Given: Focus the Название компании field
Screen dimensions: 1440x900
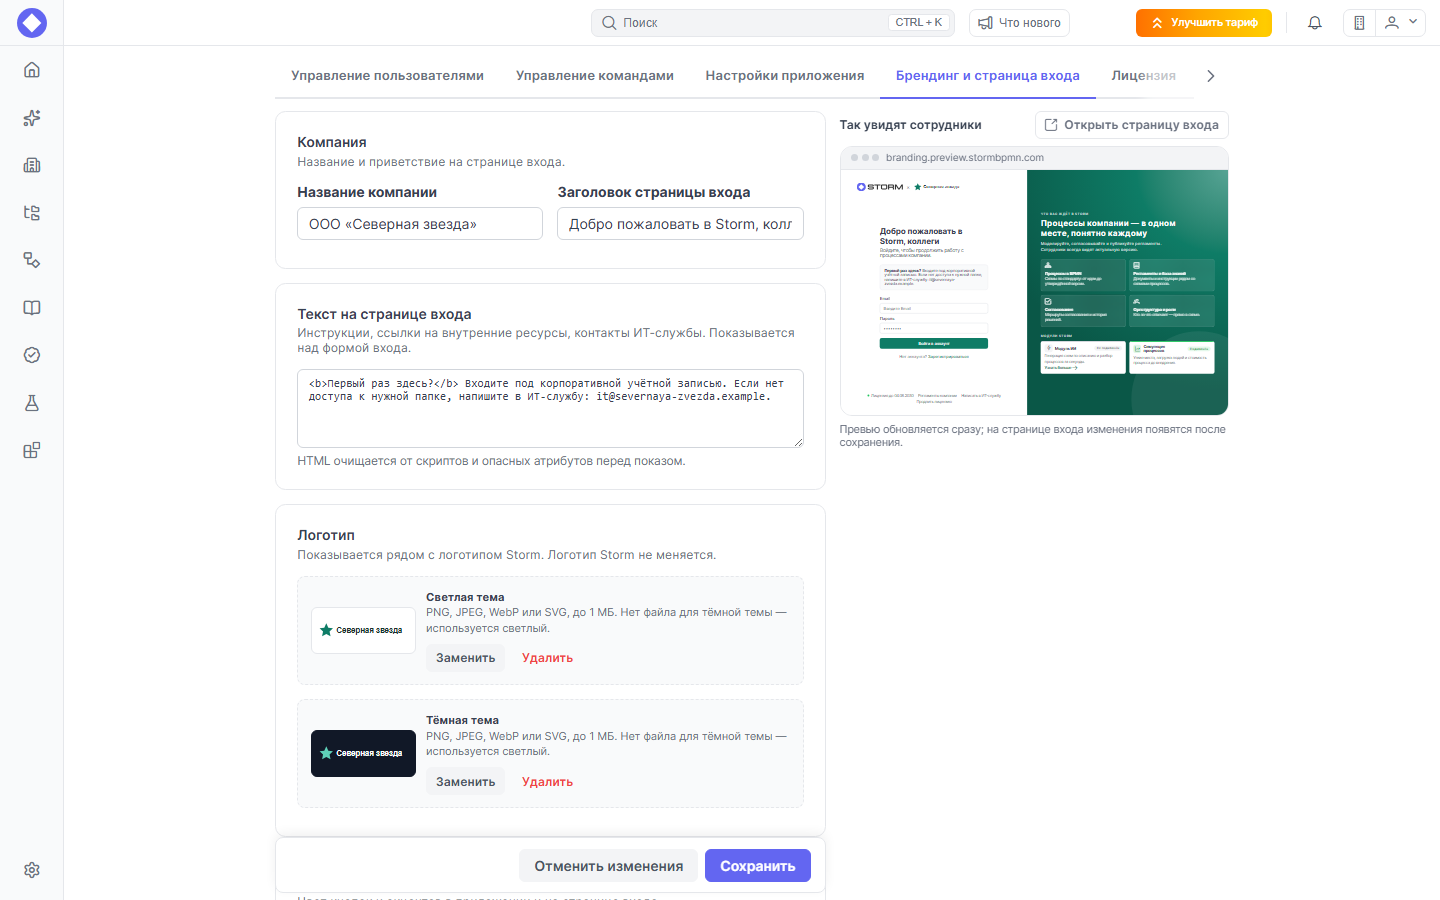Looking at the screenshot, I should (x=420, y=224).
